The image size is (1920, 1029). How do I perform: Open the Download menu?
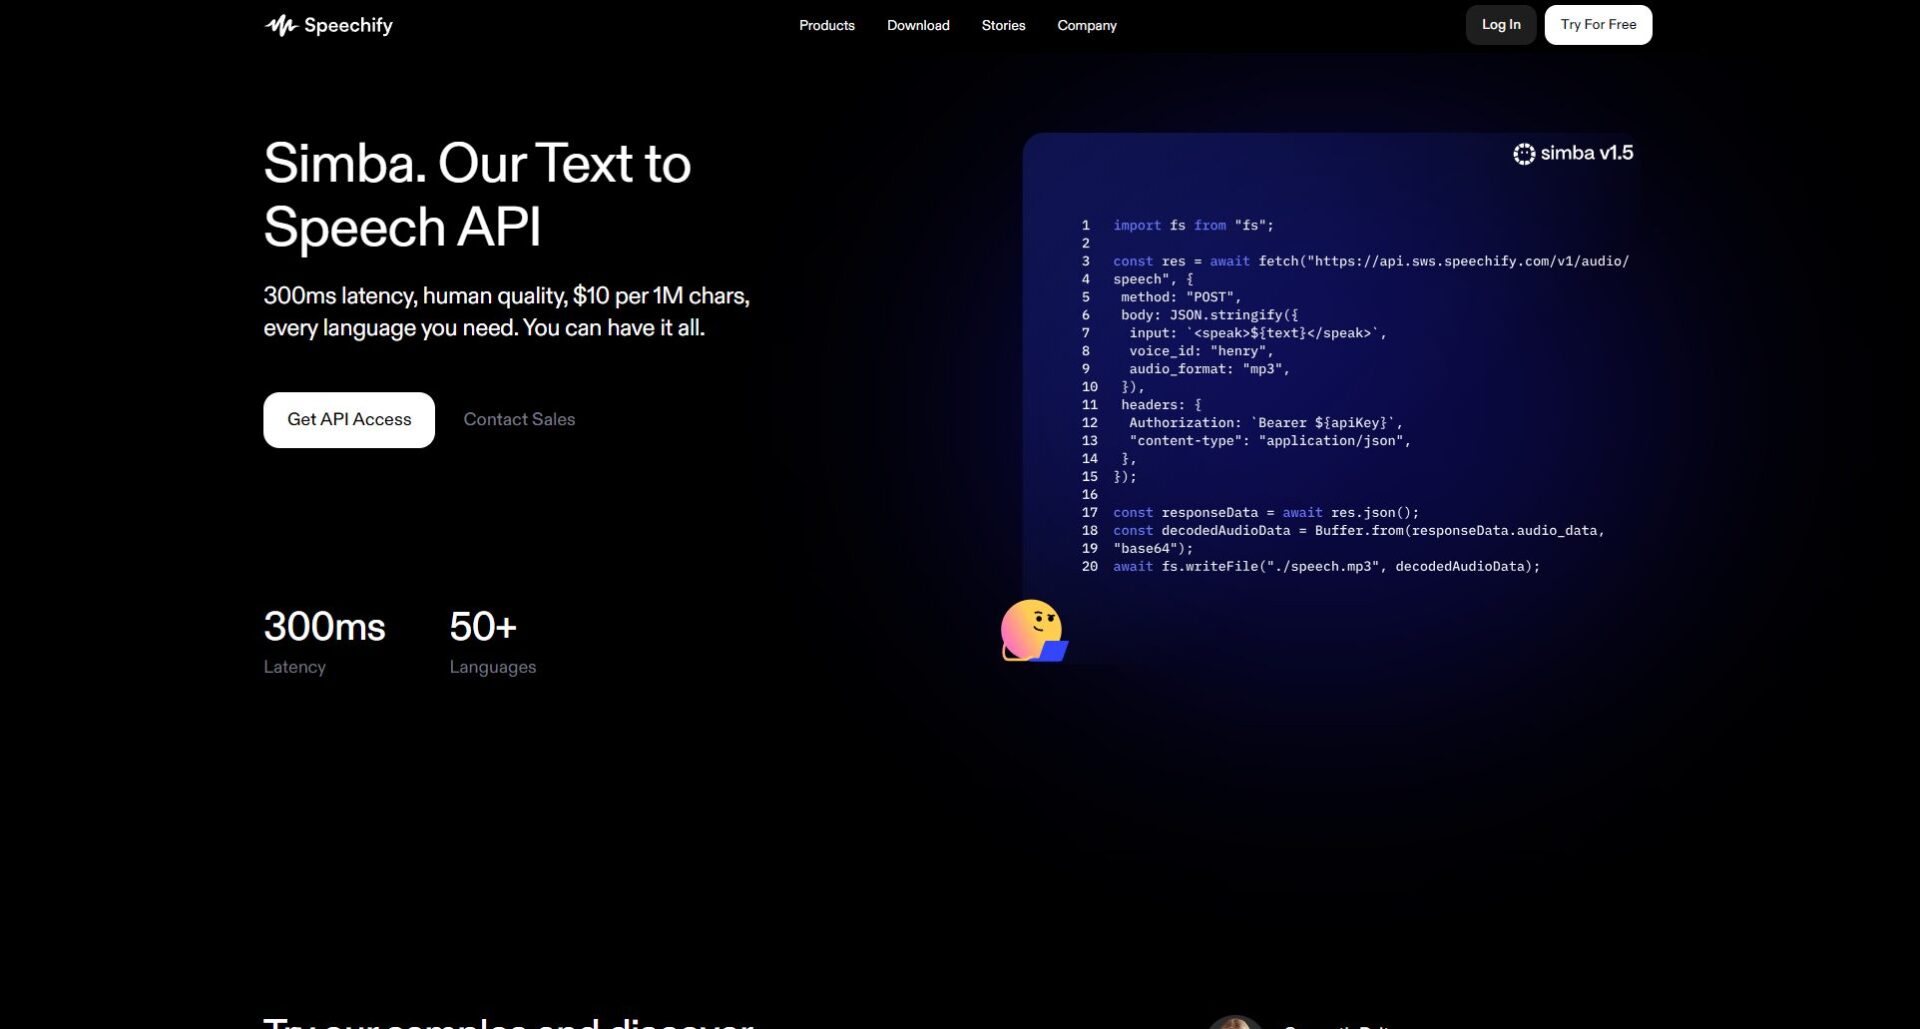917,26
